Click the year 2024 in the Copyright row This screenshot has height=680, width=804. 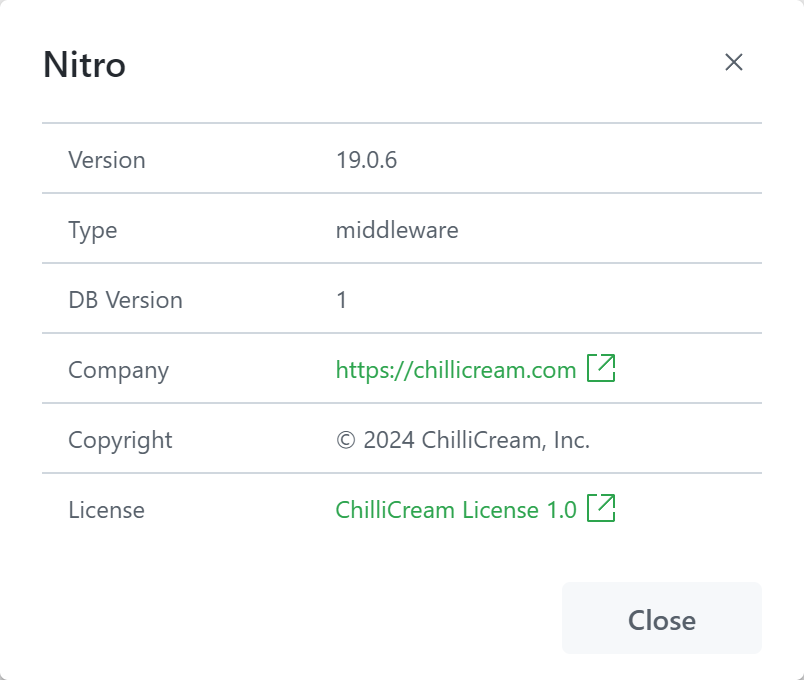(x=388, y=440)
